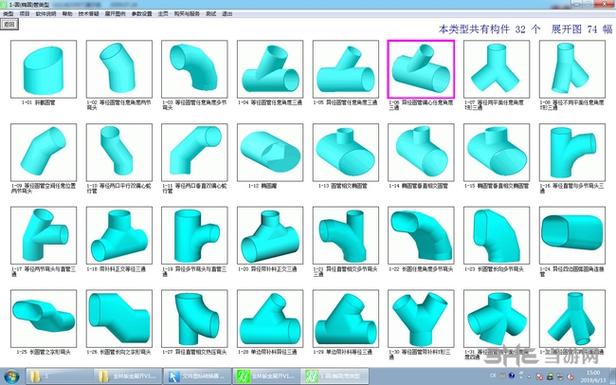Click the active taskbar window 1-圆(椭圆)
The width and height of the screenshot is (616, 385).
coord(334,376)
